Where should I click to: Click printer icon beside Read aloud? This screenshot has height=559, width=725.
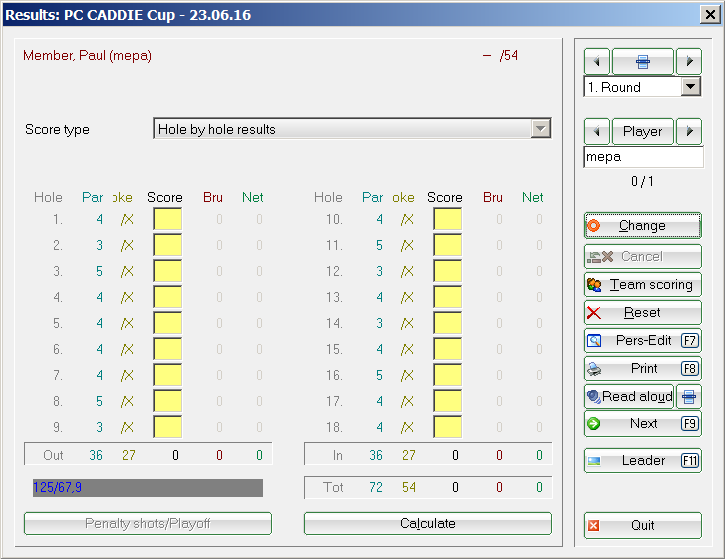point(689,396)
